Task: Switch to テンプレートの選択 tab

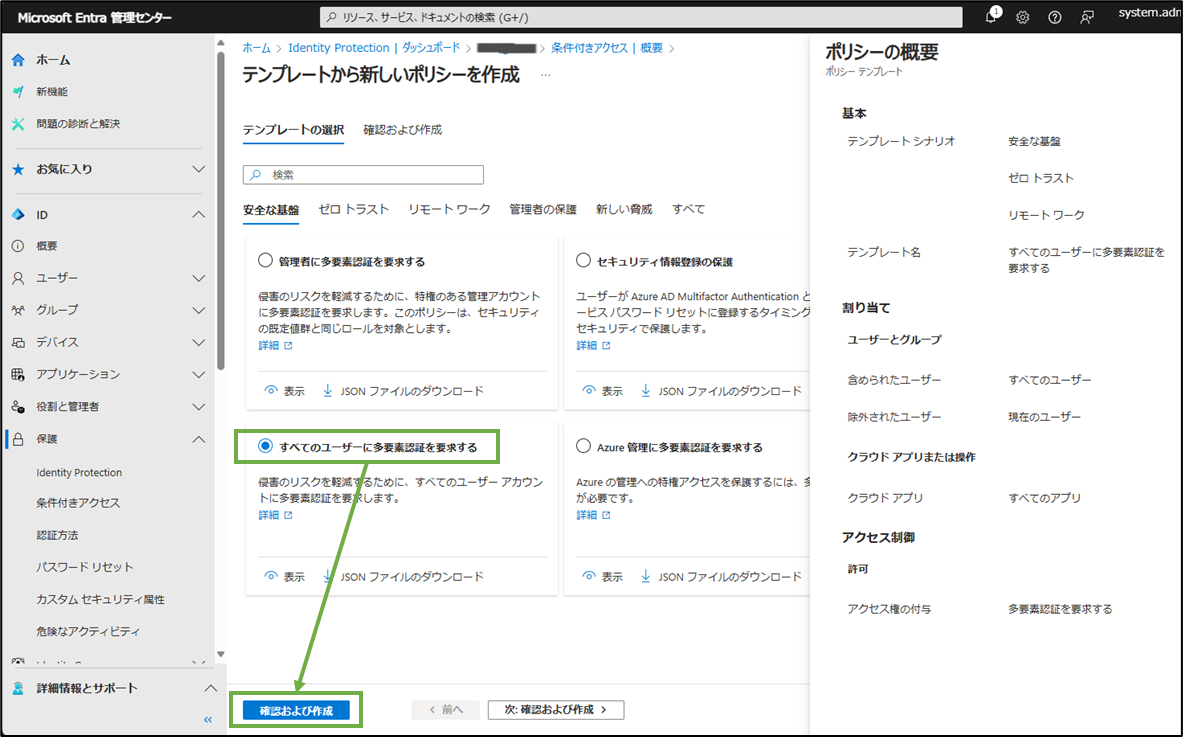Action: pyautogui.click(x=293, y=130)
